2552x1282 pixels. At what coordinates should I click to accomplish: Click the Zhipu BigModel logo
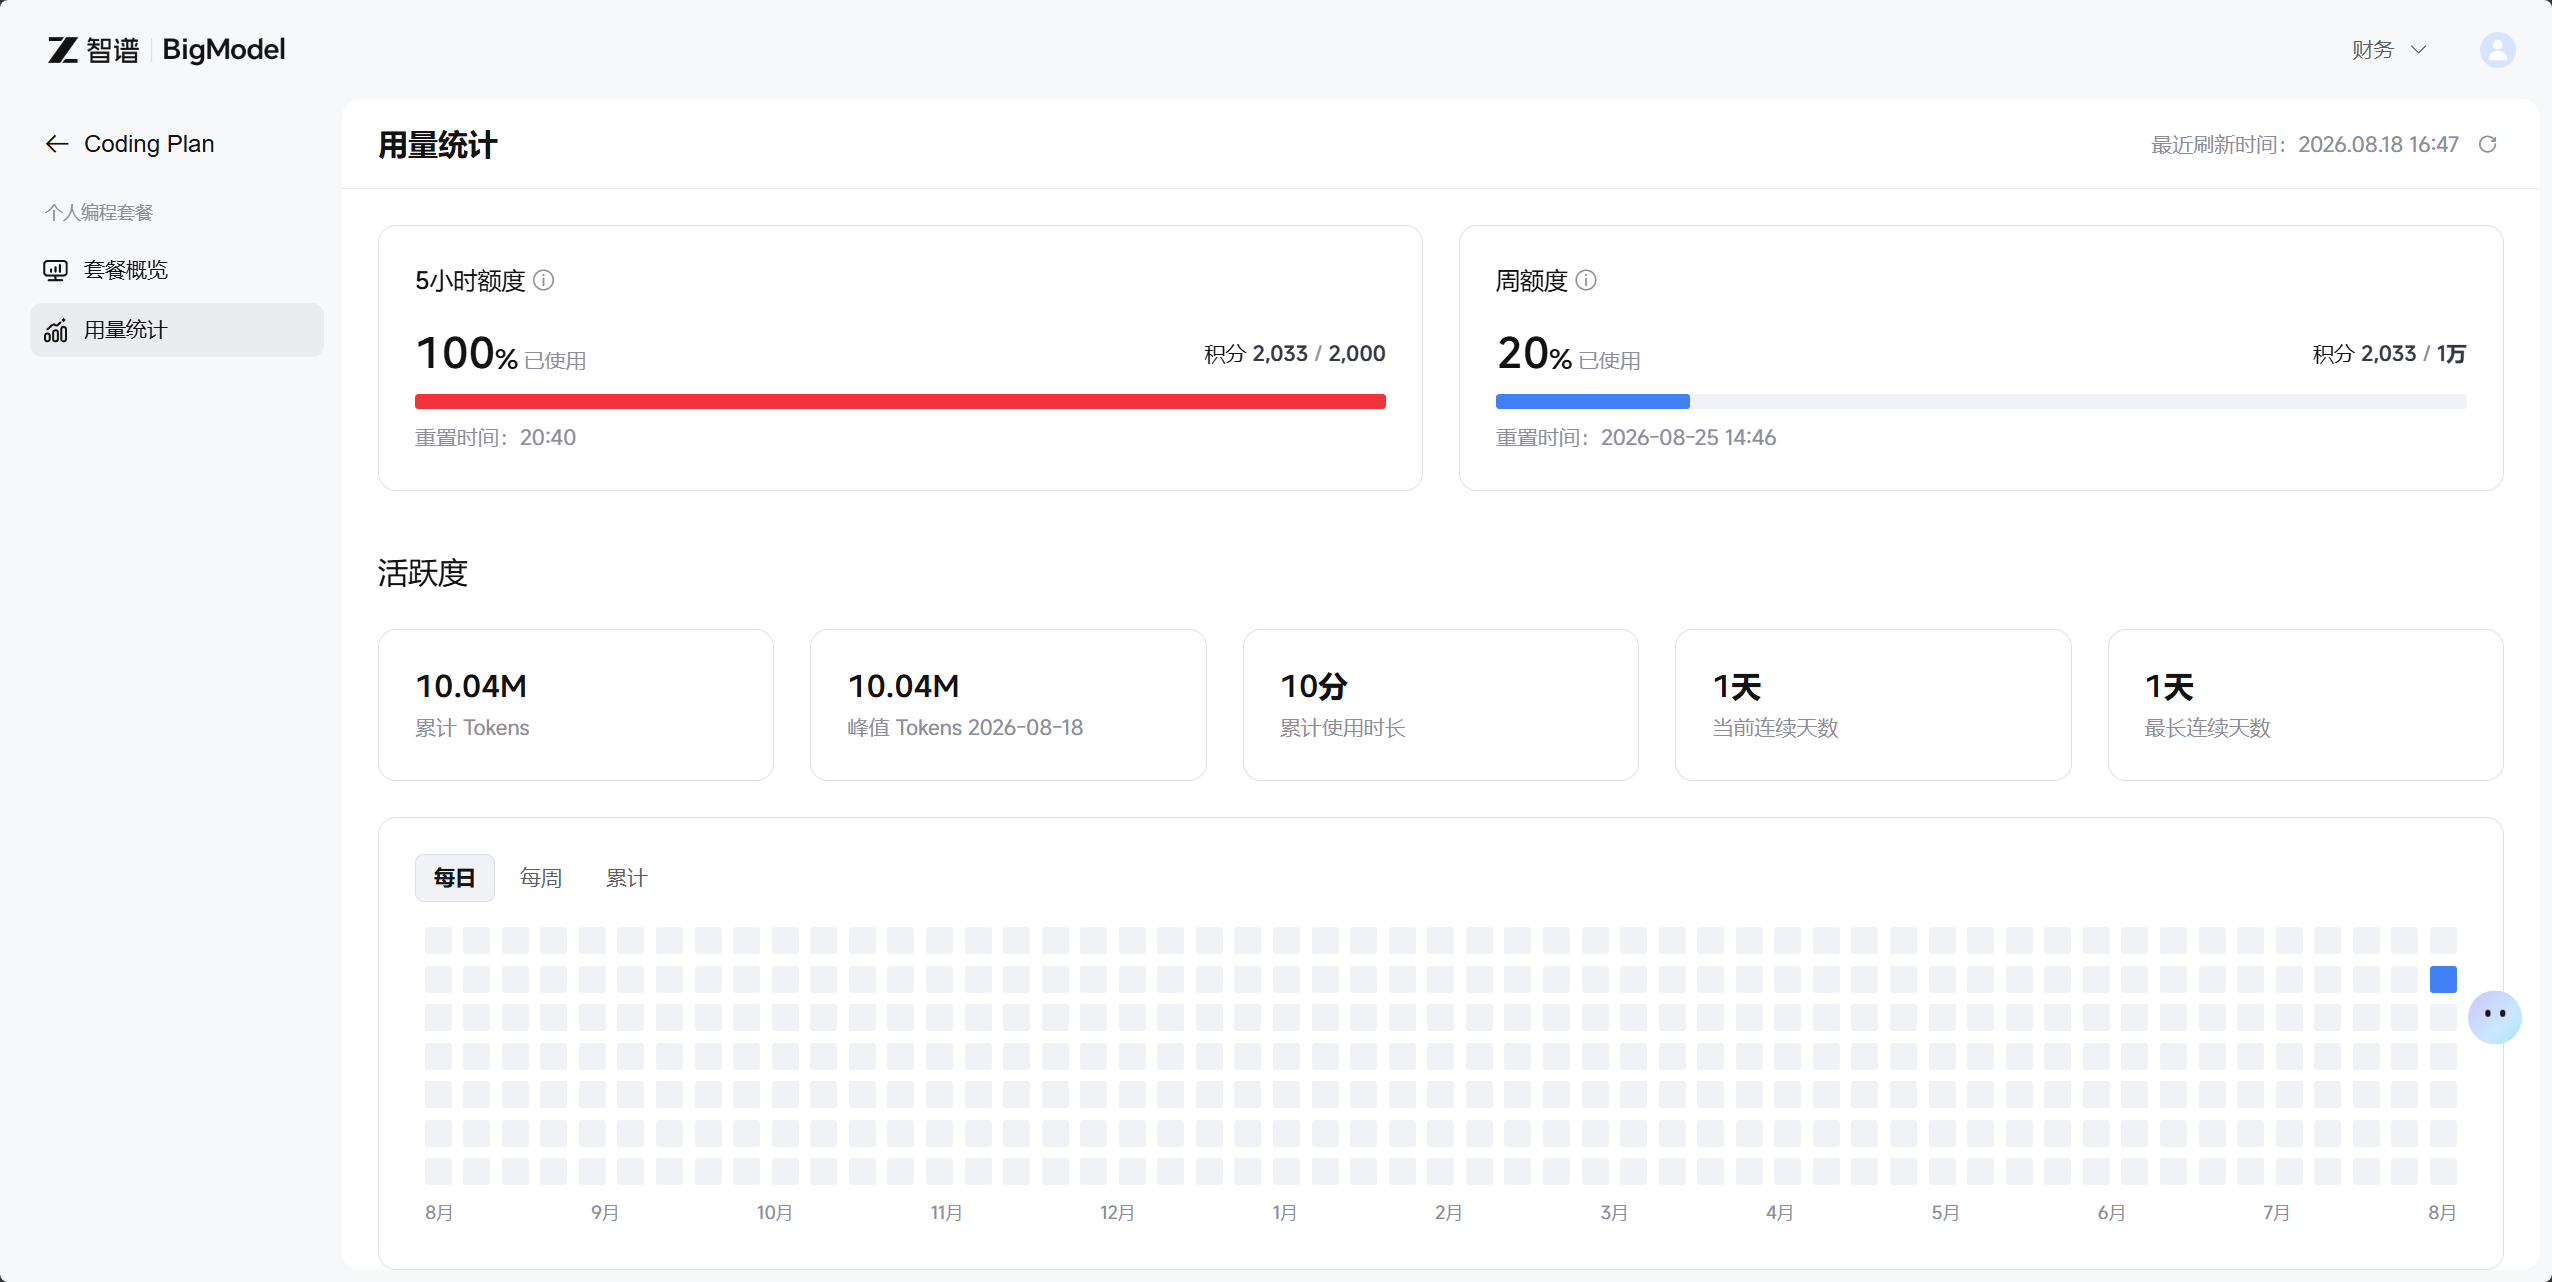[167, 50]
